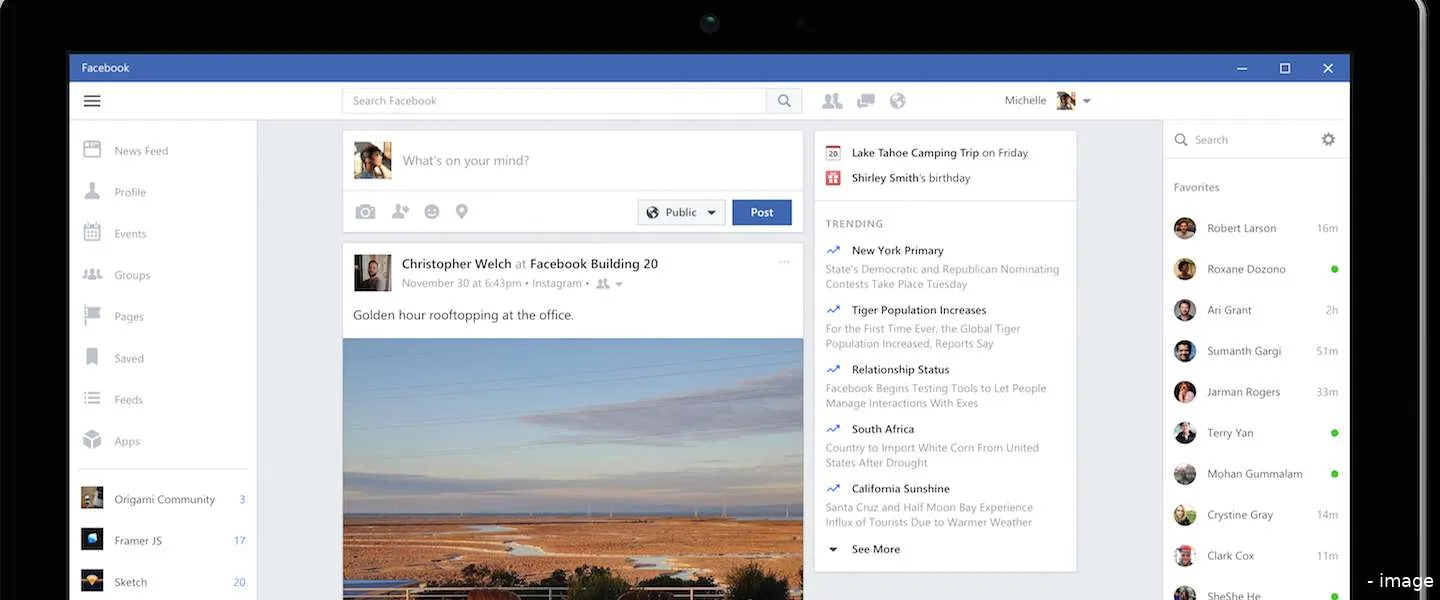
Task: Open the Events calendar icon in sidebar
Action: point(91,232)
